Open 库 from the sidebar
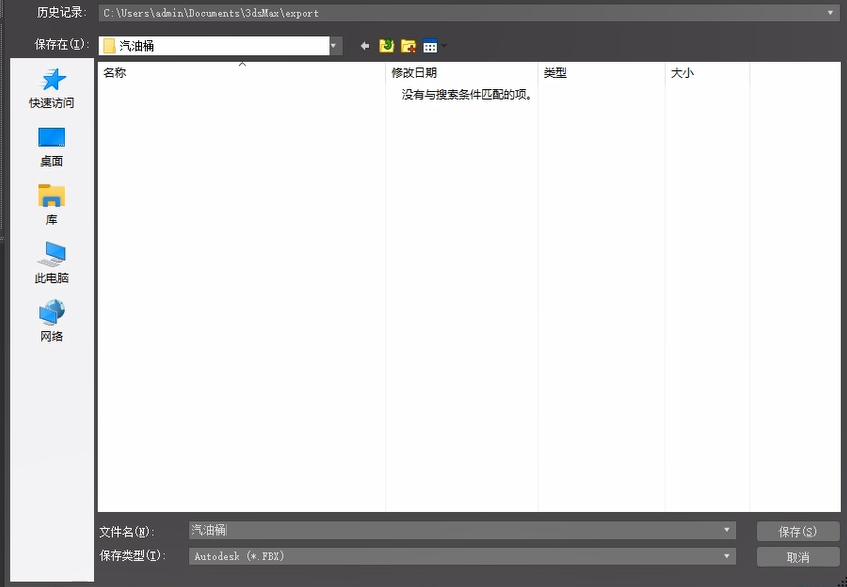 click(x=52, y=204)
